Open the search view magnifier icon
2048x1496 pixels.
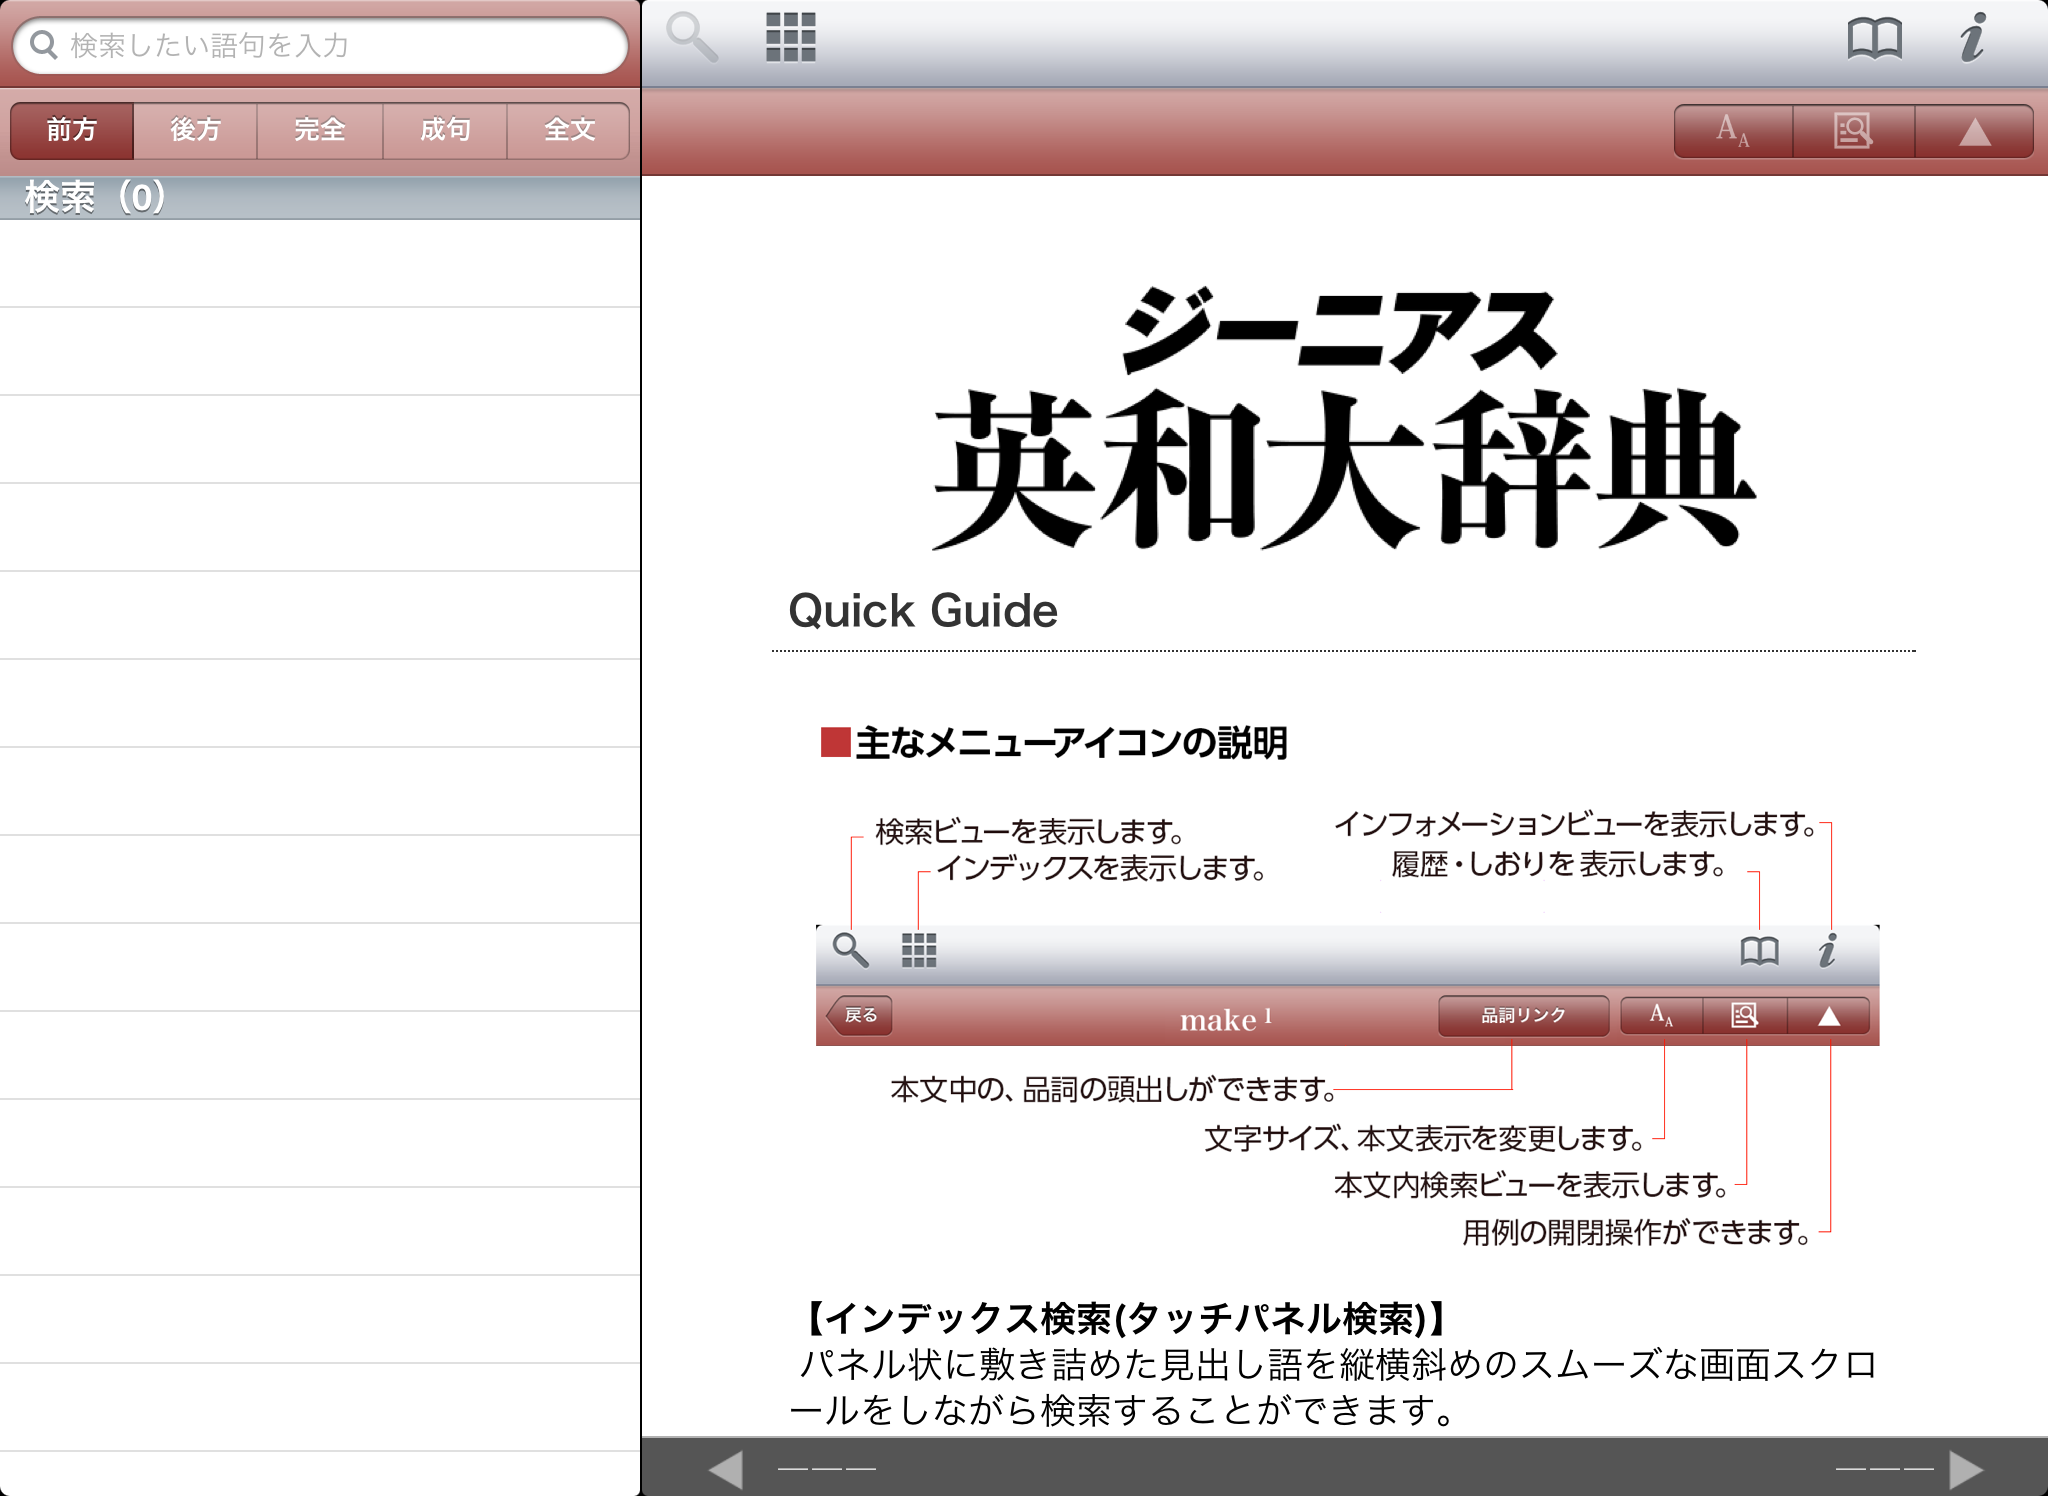(692, 38)
